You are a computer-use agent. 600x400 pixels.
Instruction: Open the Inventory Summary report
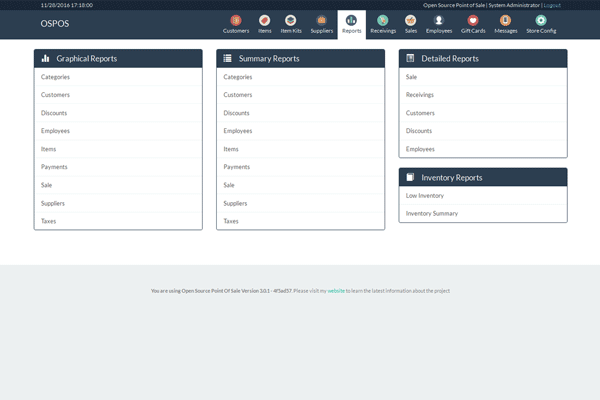pyautogui.click(x=483, y=214)
